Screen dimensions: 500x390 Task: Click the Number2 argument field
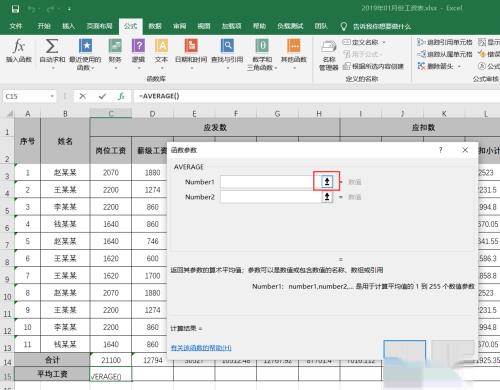pos(271,197)
